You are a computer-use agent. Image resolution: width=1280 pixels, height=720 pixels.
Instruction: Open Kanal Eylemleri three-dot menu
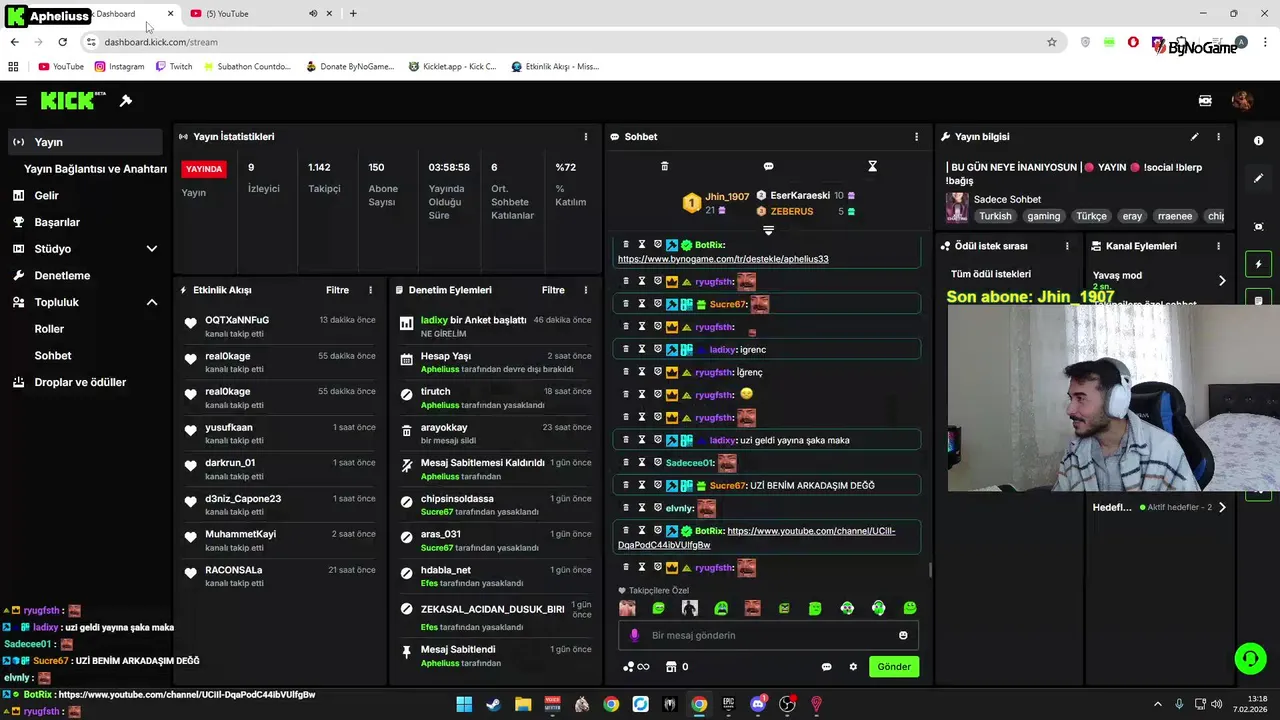[x=1218, y=246]
